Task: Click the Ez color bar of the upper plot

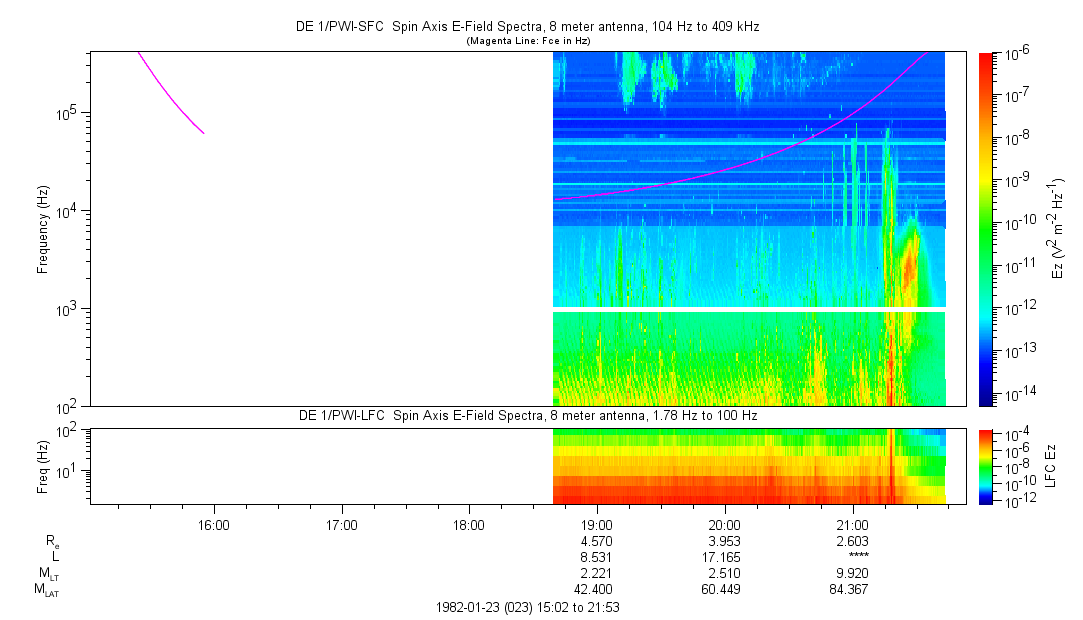Action: pyautogui.click(x=987, y=228)
